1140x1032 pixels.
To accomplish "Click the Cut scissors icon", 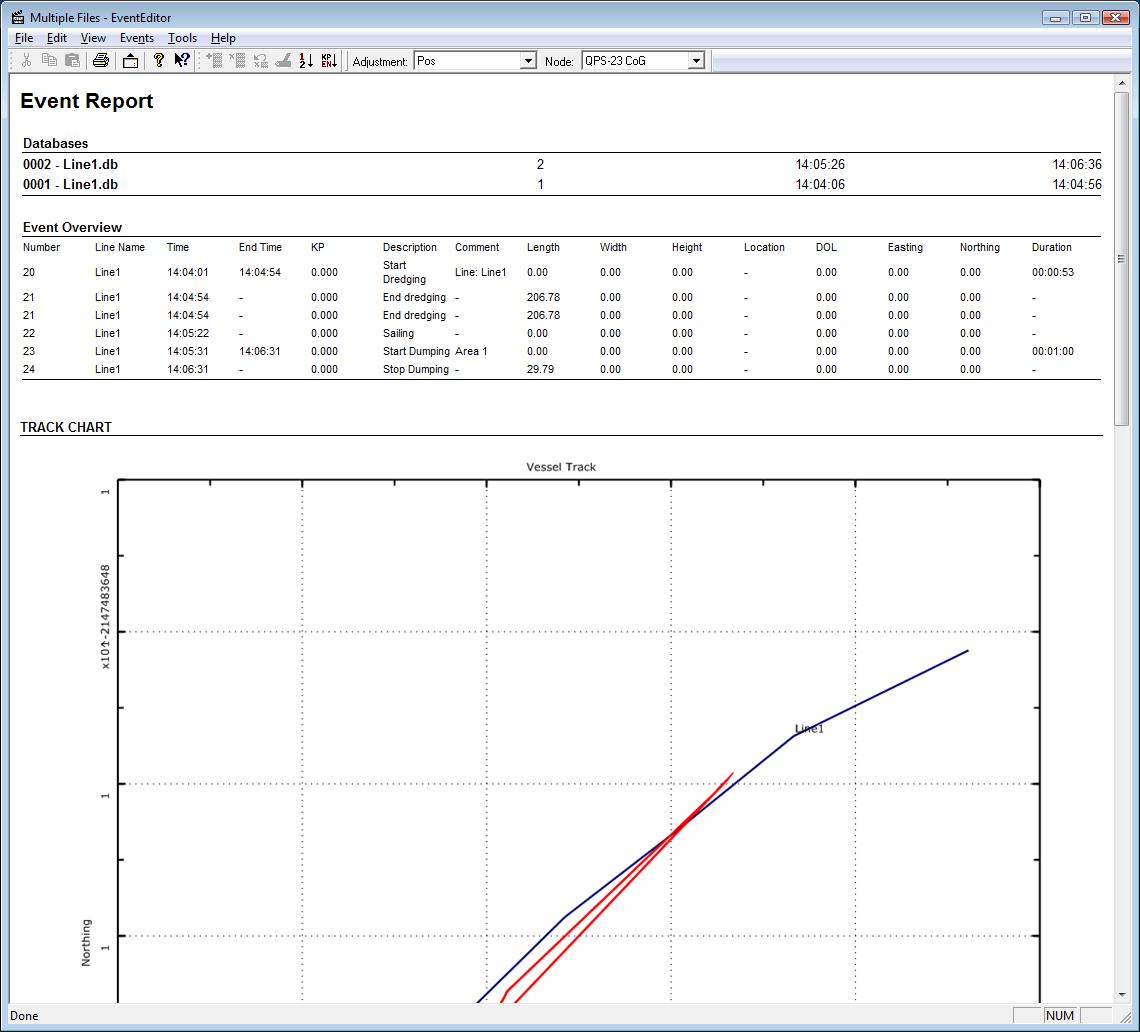I will click(26, 61).
